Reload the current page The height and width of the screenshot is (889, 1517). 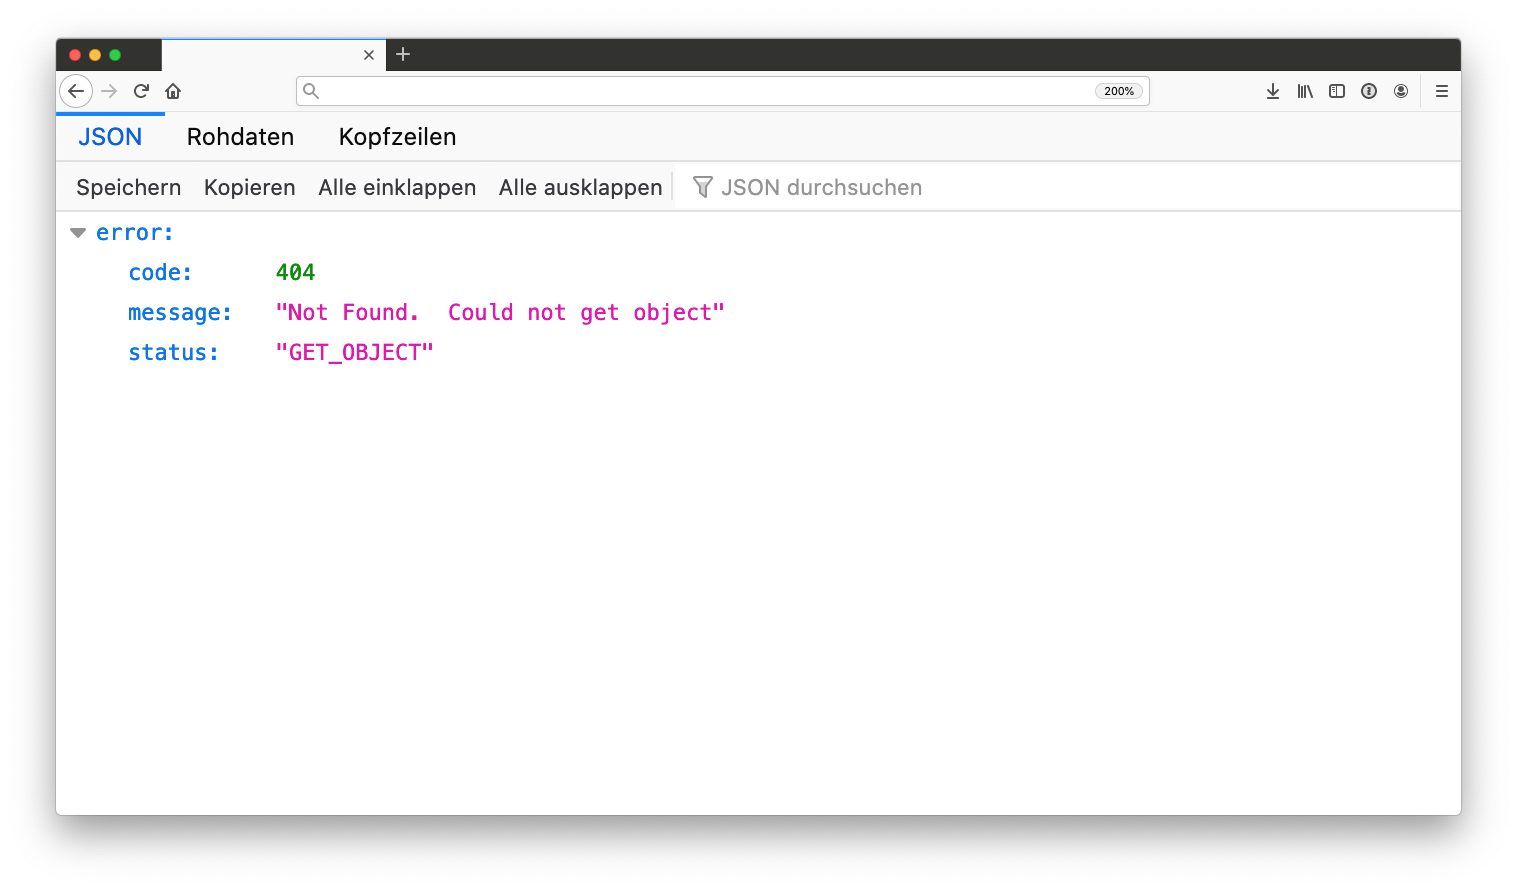point(141,91)
